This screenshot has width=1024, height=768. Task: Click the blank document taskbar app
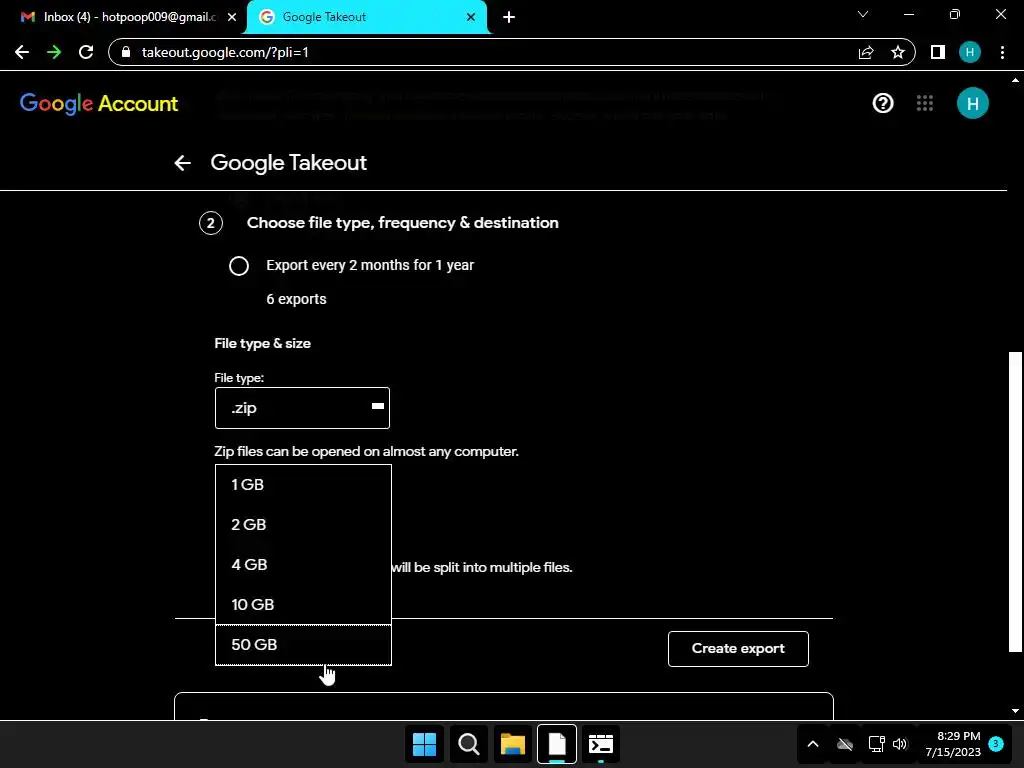[557, 744]
